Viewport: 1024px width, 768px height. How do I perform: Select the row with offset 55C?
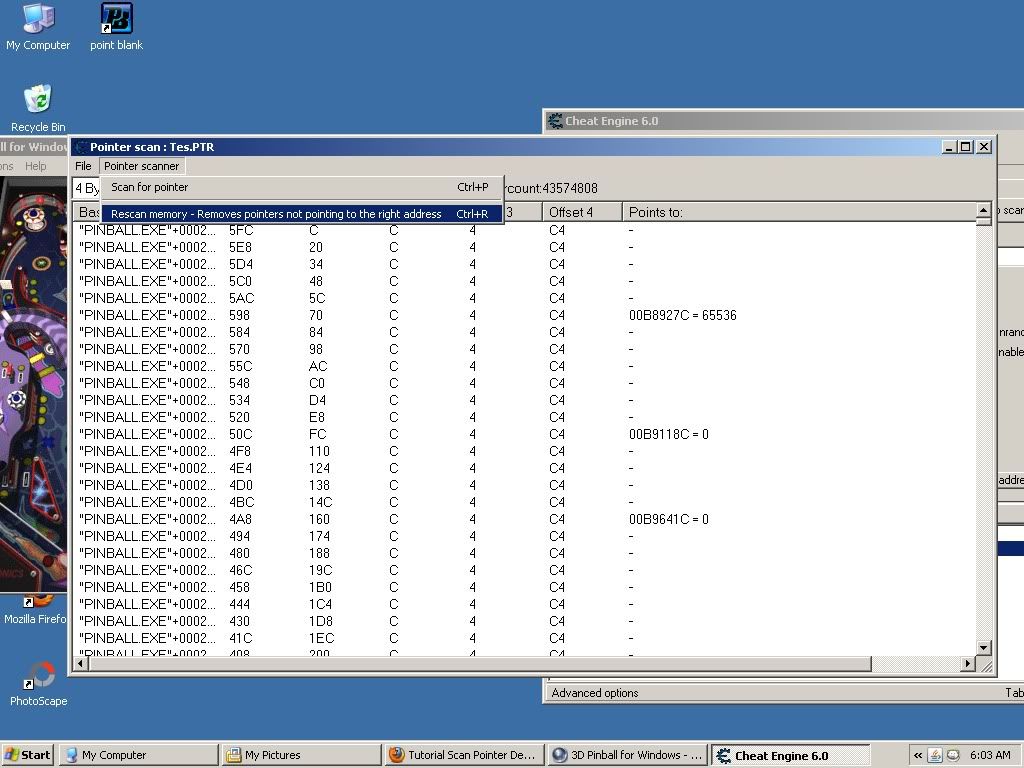click(x=526, y=366)
